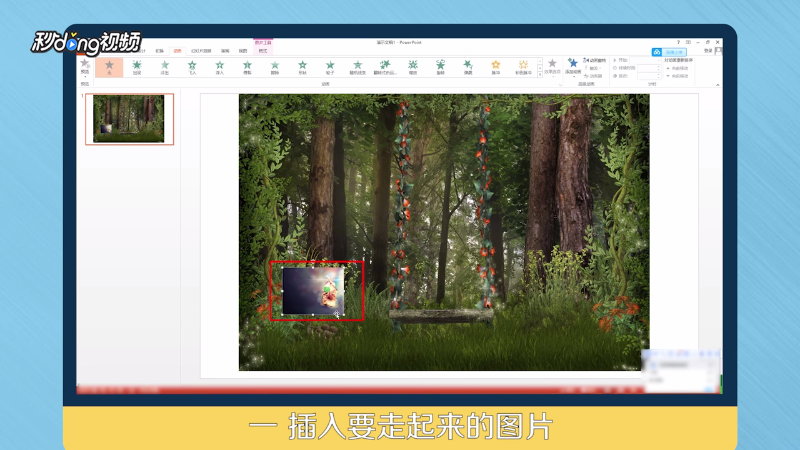Apply the Shape (形状) animation effect
The height and width of the screenshot is (450, 800).
tap(302, 67)
